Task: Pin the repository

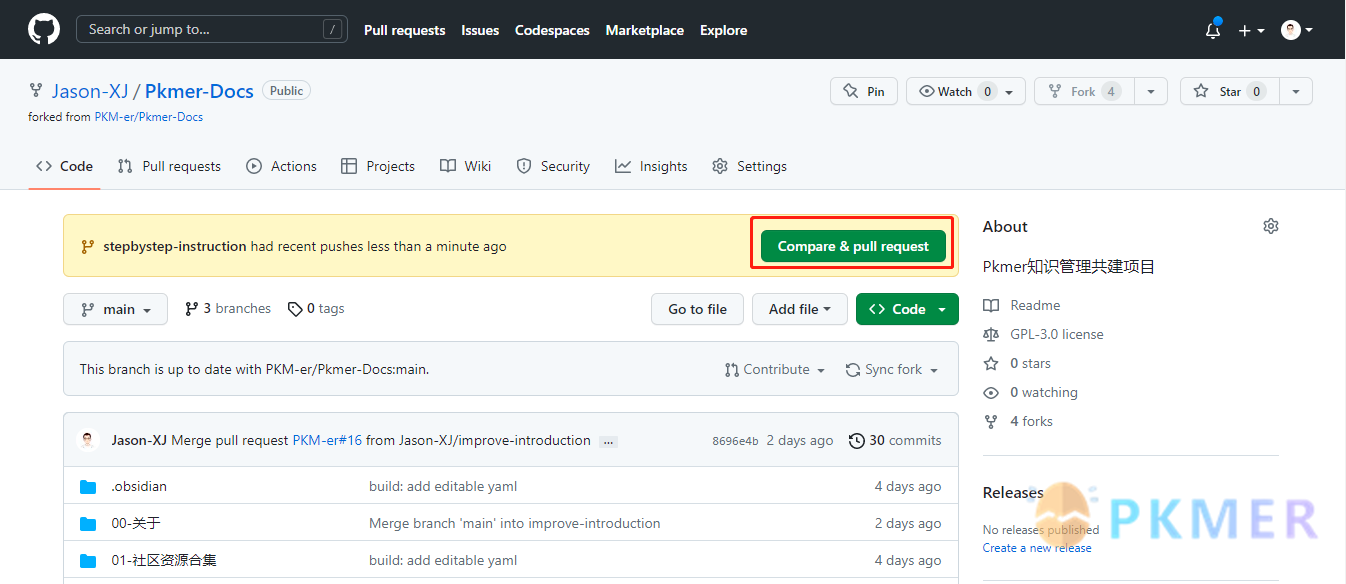Action: 864,91
